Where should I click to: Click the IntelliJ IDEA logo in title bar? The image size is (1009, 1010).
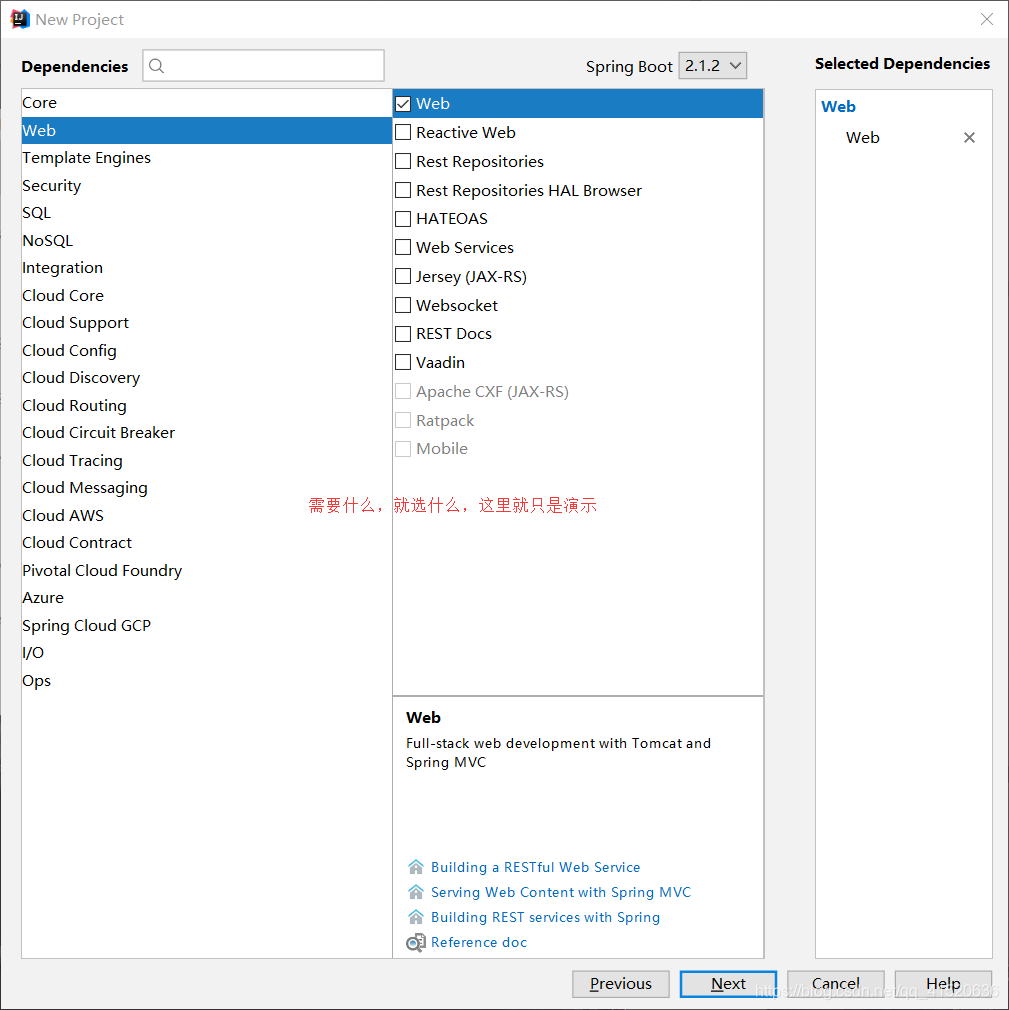pyautogui.click(x=19, y=18)
